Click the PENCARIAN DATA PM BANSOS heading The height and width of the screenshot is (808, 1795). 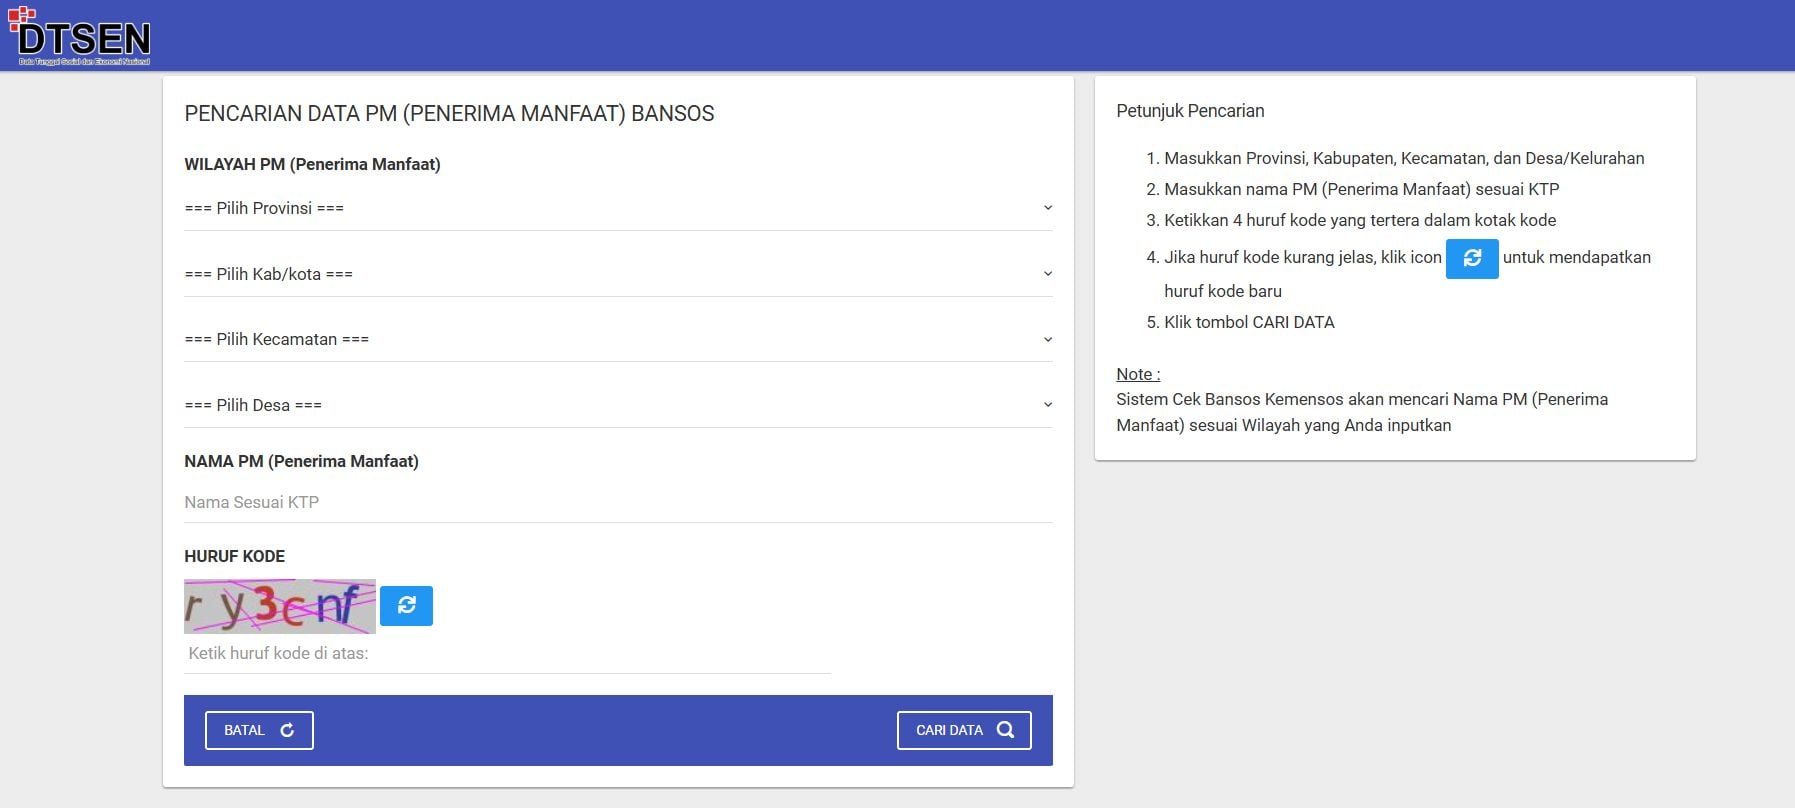click(x=449, y=114)
